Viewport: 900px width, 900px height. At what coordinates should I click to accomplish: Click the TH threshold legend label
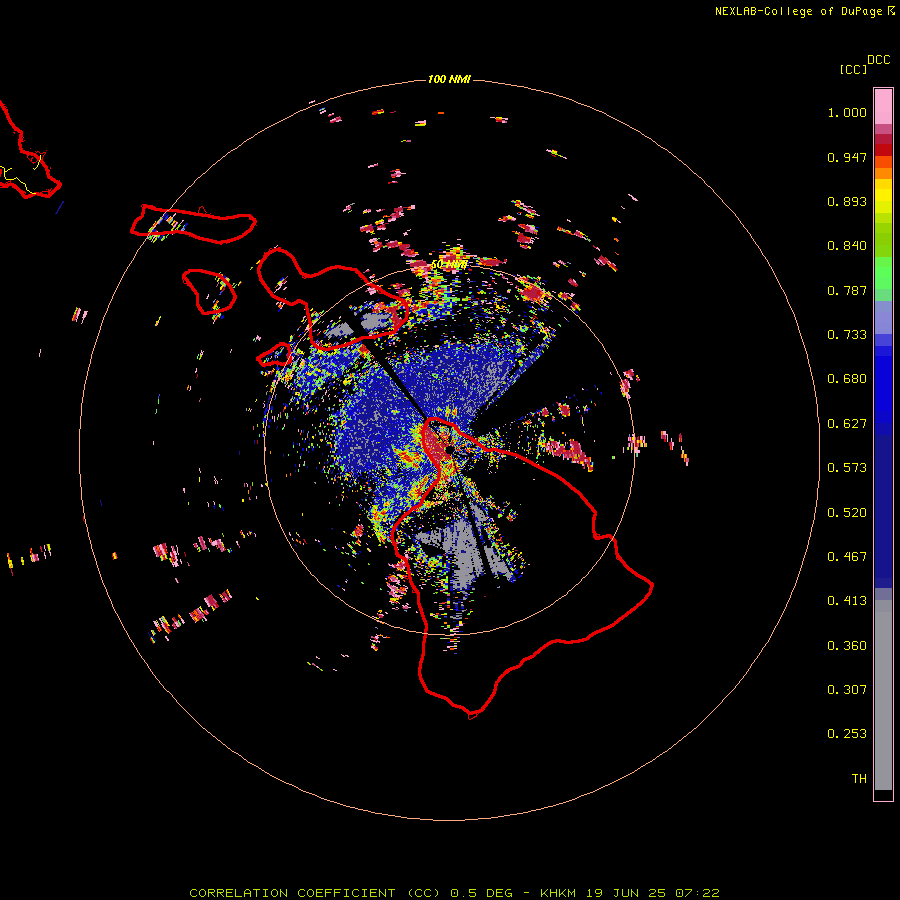tap(859, 779)
